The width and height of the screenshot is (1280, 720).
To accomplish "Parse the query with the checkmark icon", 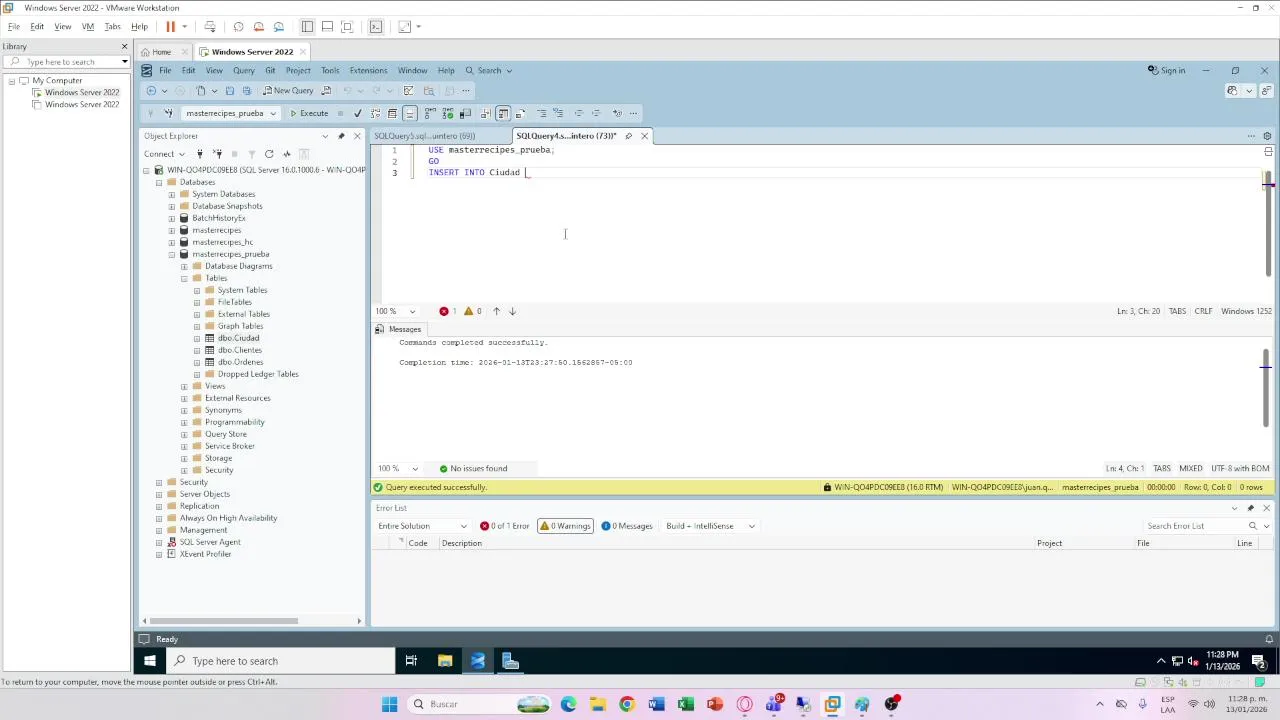I will click(x=357, y=113).
